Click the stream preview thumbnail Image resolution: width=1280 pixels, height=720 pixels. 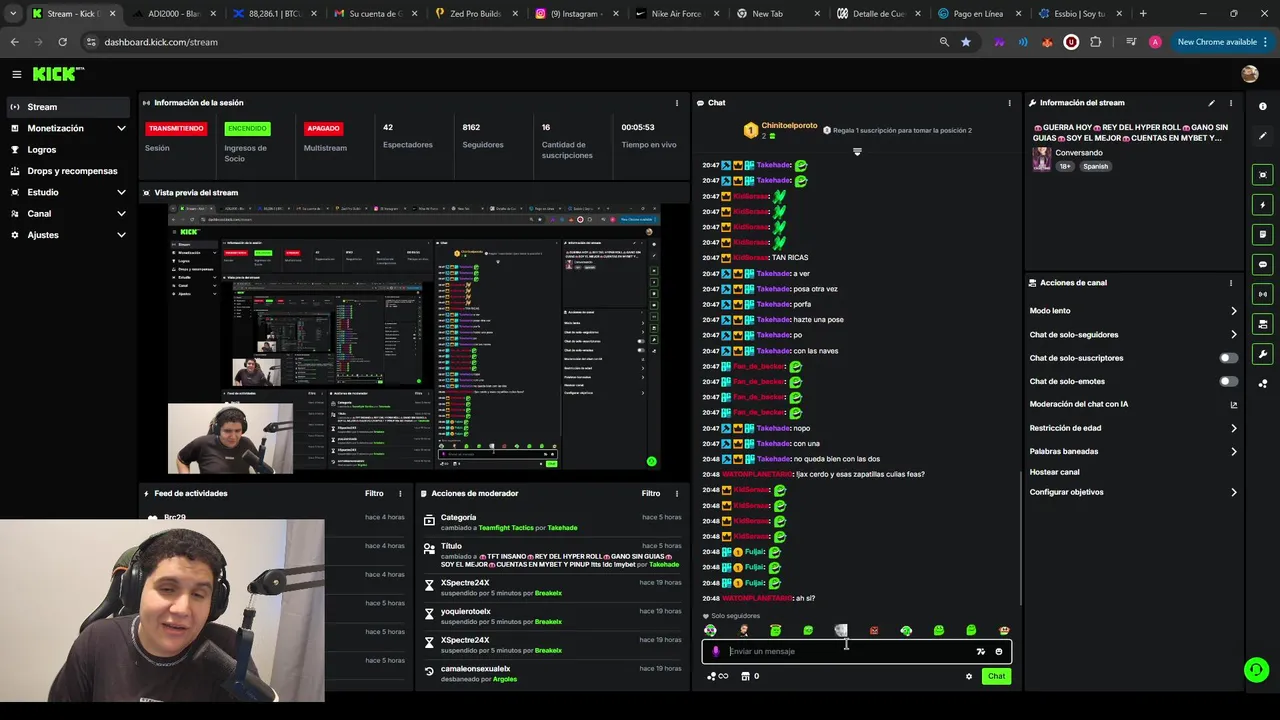tap(414, 338)
